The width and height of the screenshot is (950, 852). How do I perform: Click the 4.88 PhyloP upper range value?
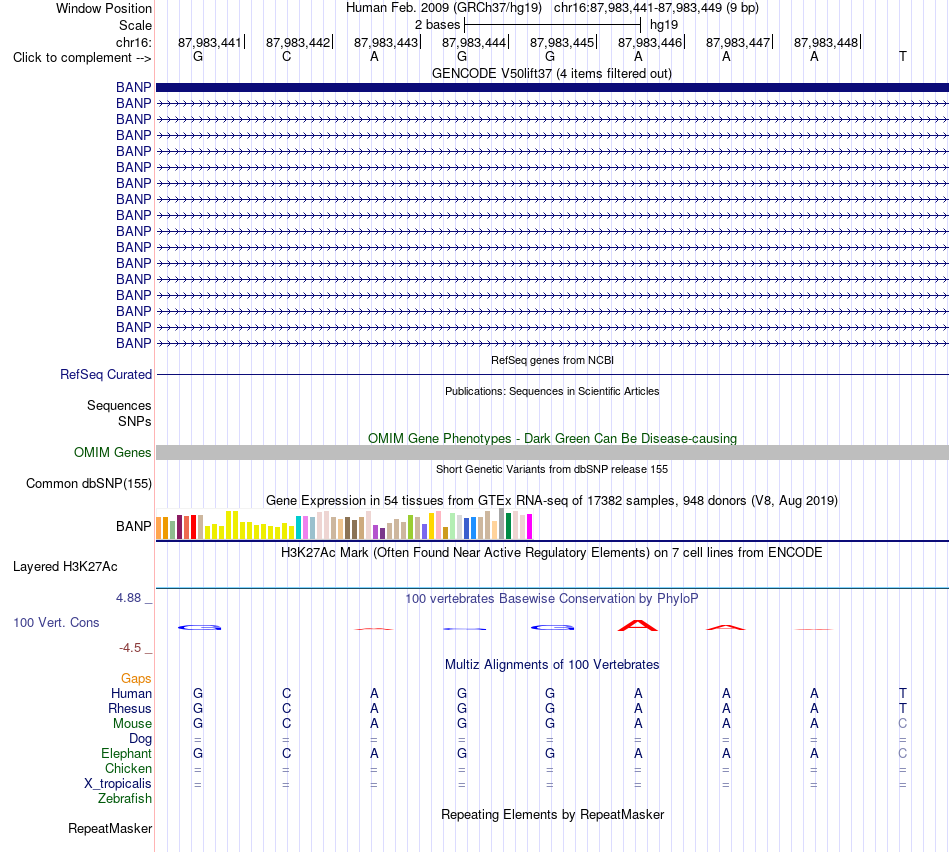(128, 597)
